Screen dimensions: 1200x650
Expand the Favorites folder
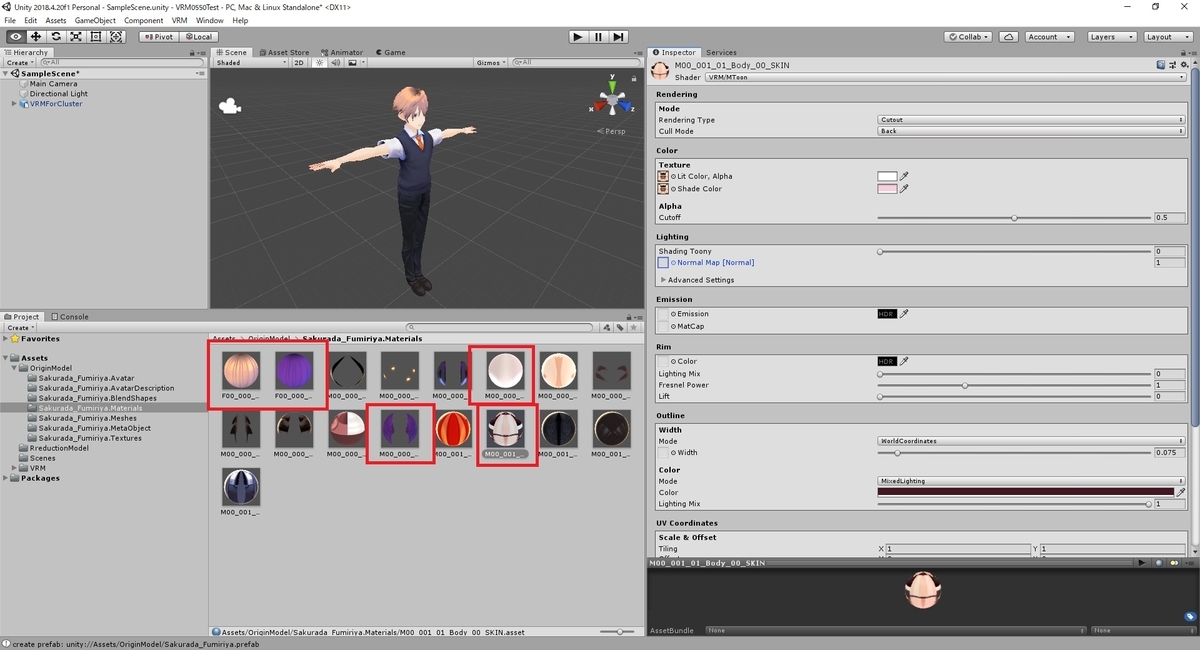[x=6, y=339]
